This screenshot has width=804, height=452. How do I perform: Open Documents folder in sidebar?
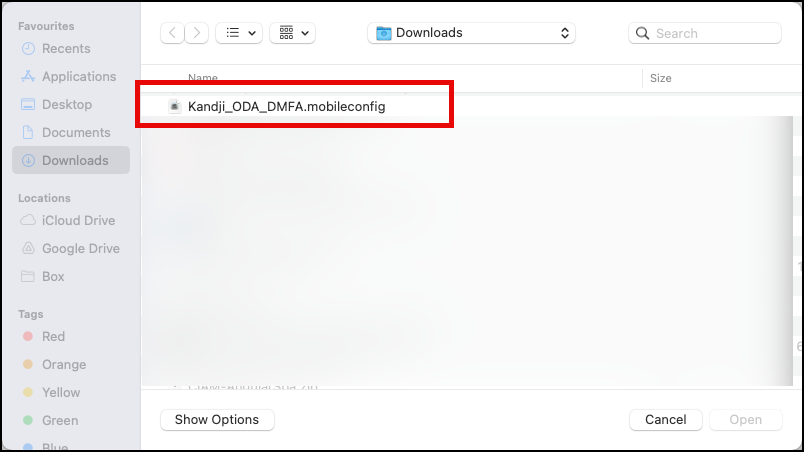76,132
